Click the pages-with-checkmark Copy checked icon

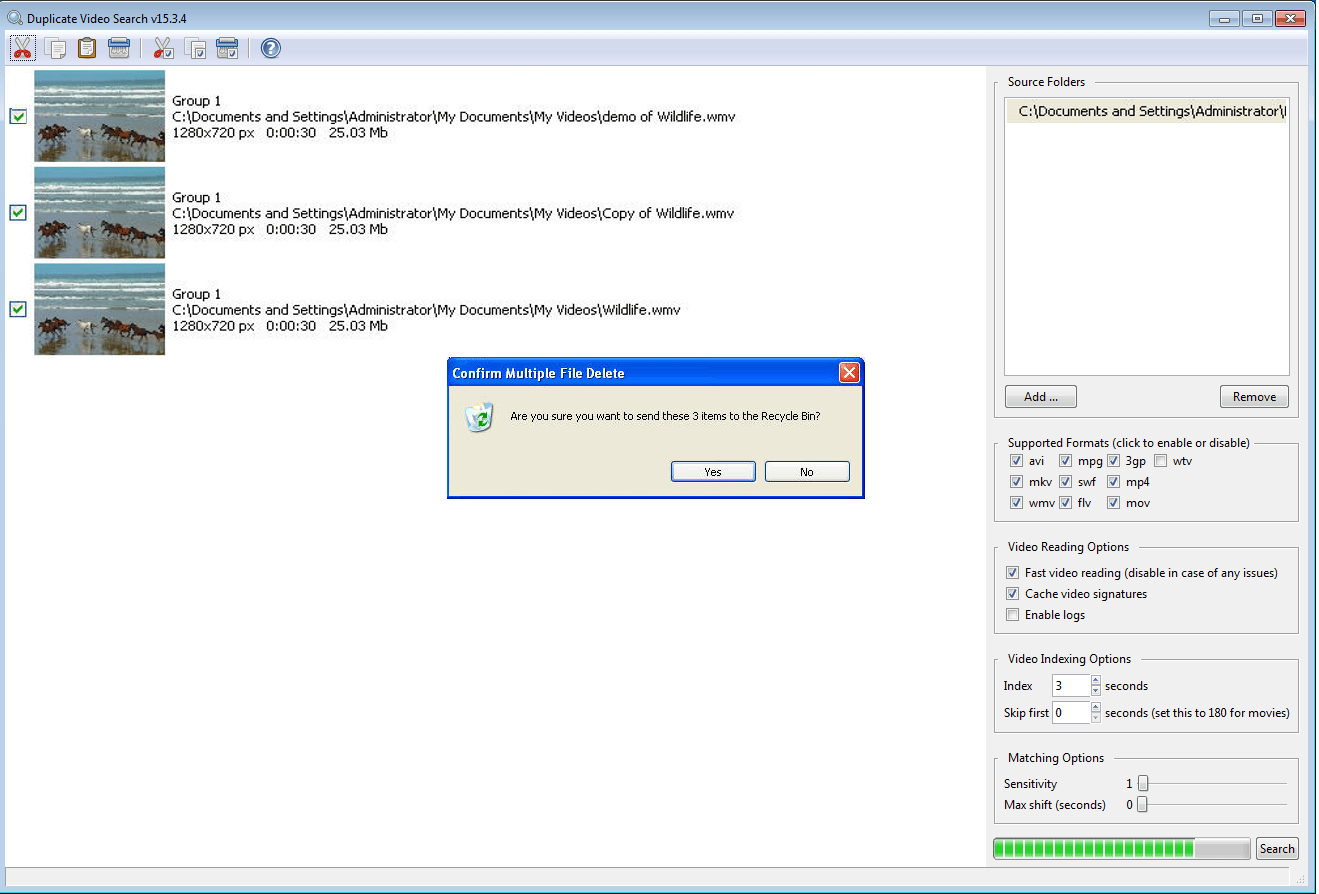pos(196,48)
